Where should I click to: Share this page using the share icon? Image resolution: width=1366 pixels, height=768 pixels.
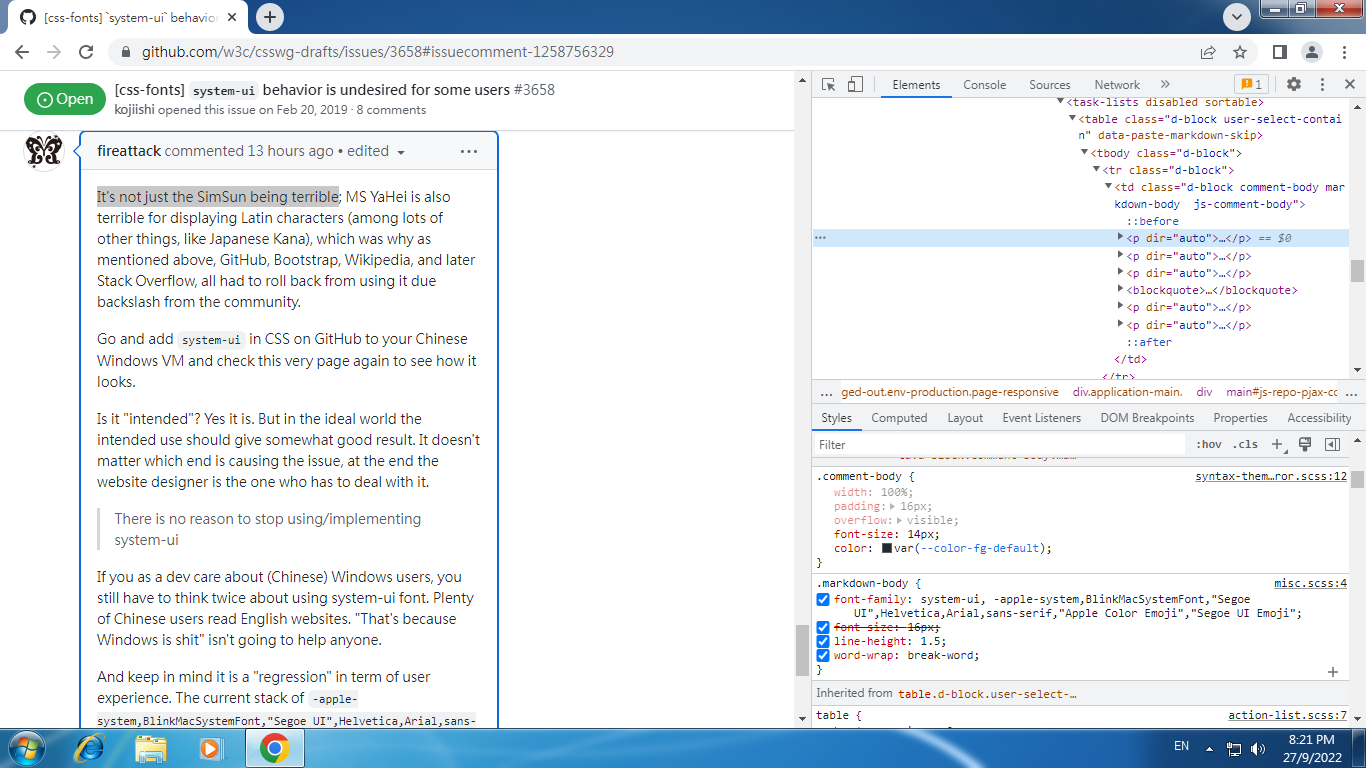coord(1208,52)
